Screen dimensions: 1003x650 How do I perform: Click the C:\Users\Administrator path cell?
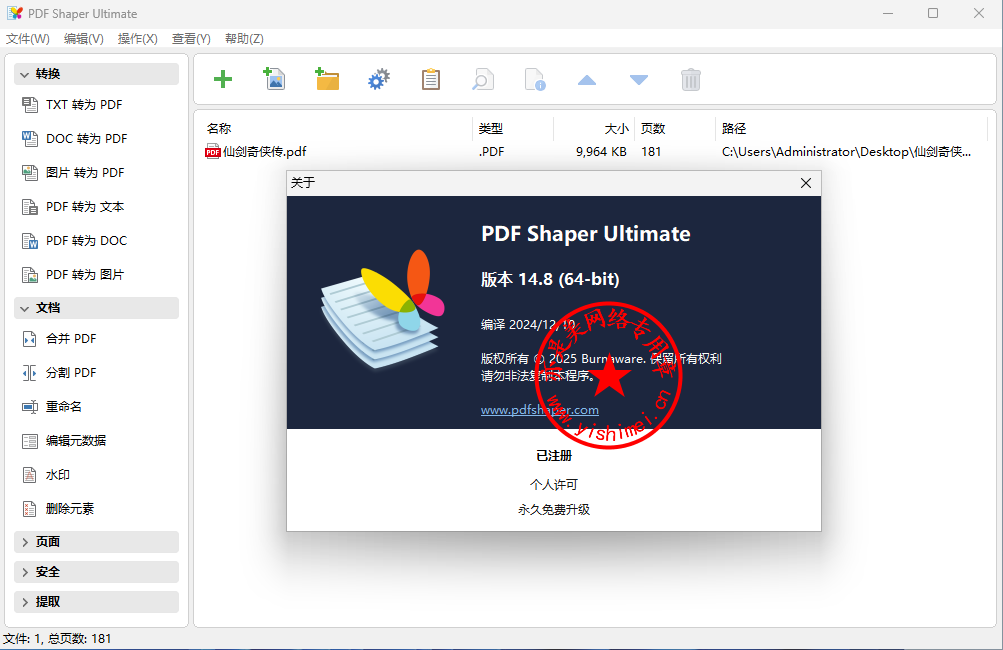coord(846,152)
